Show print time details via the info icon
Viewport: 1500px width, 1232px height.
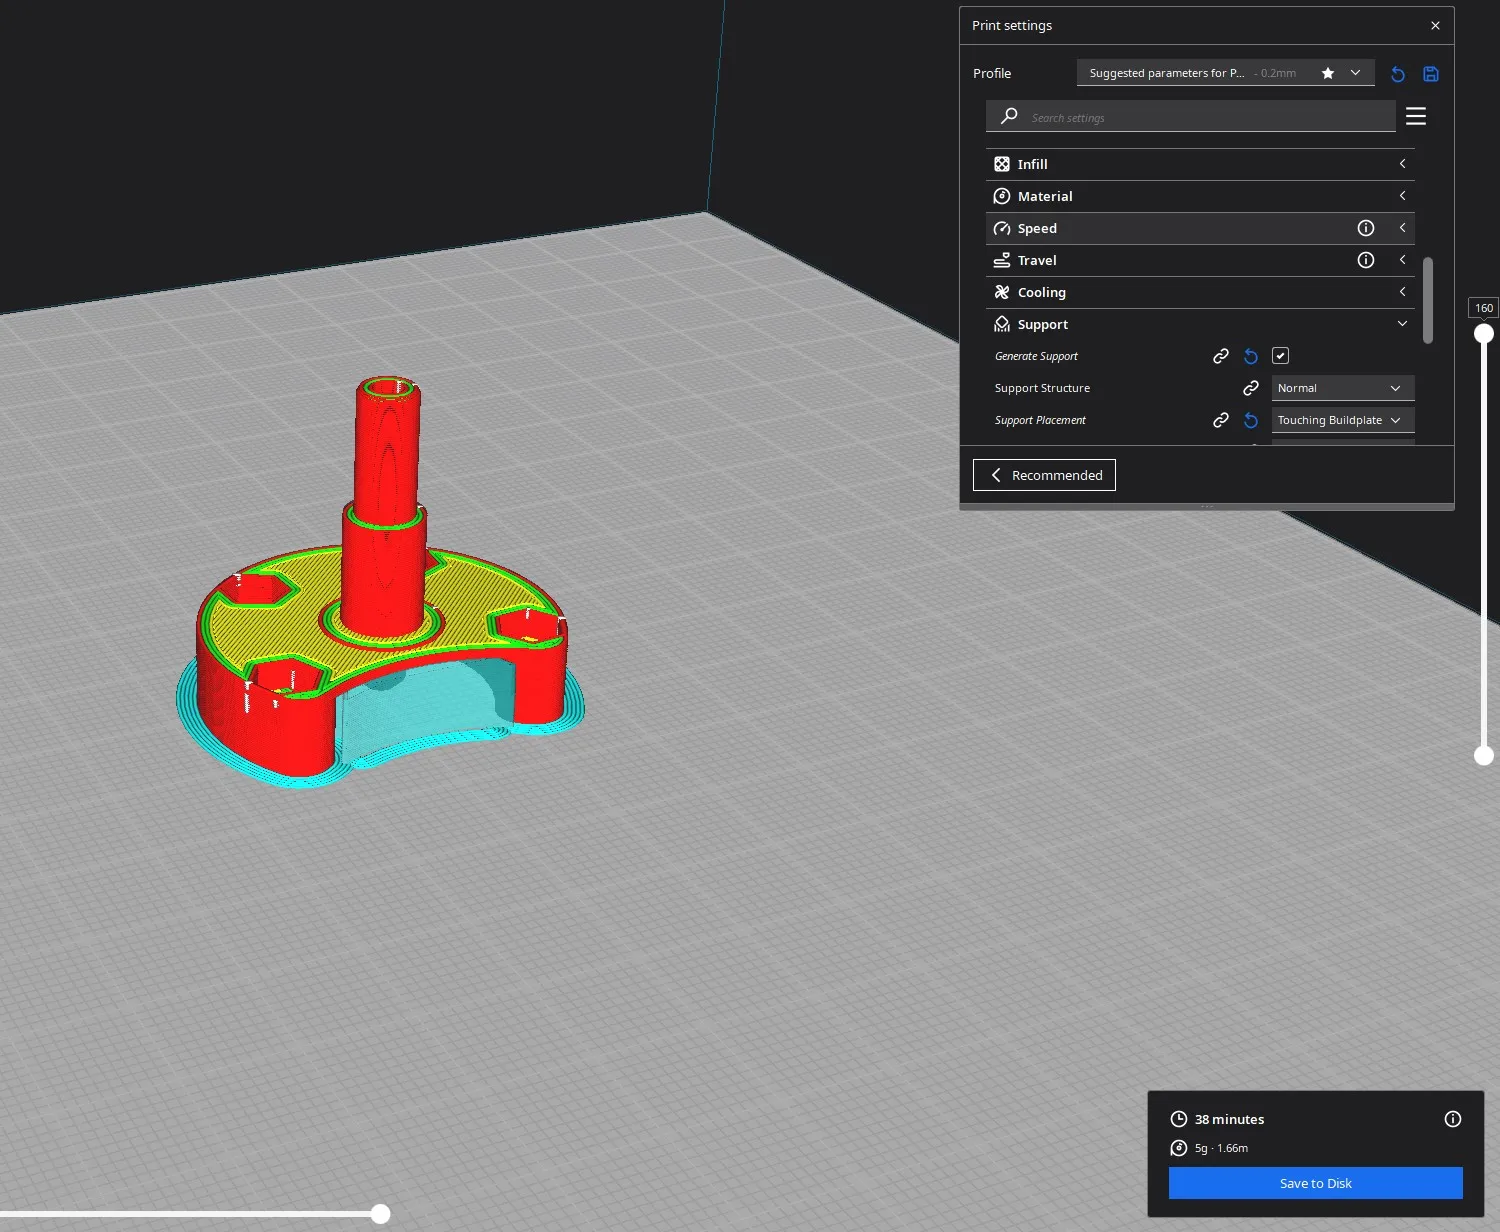tap(1453, 1119)
